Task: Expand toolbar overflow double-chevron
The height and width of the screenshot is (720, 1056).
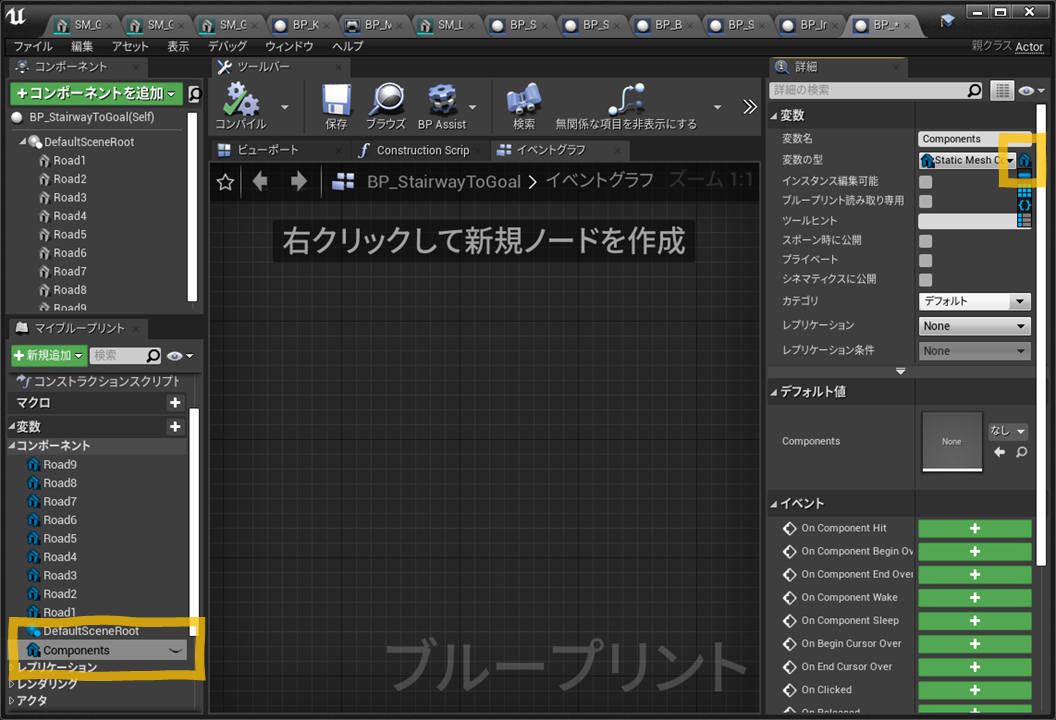Action: [750, 106]
